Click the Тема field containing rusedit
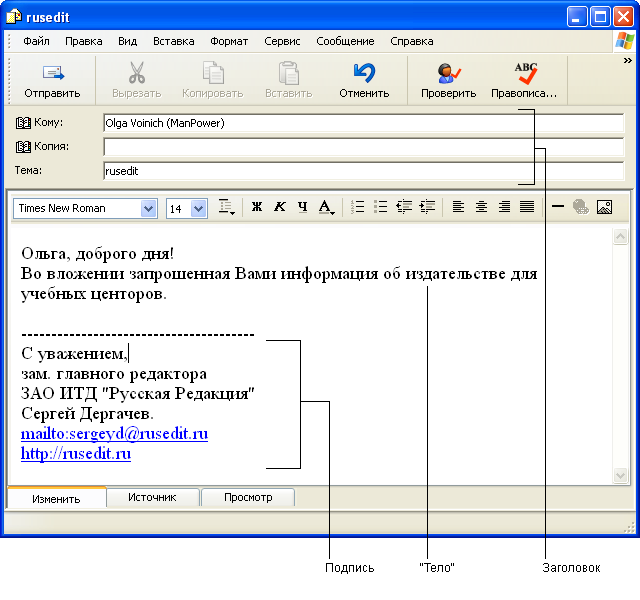The width and height of the screenshot is (640, 600). click(364, 171)
